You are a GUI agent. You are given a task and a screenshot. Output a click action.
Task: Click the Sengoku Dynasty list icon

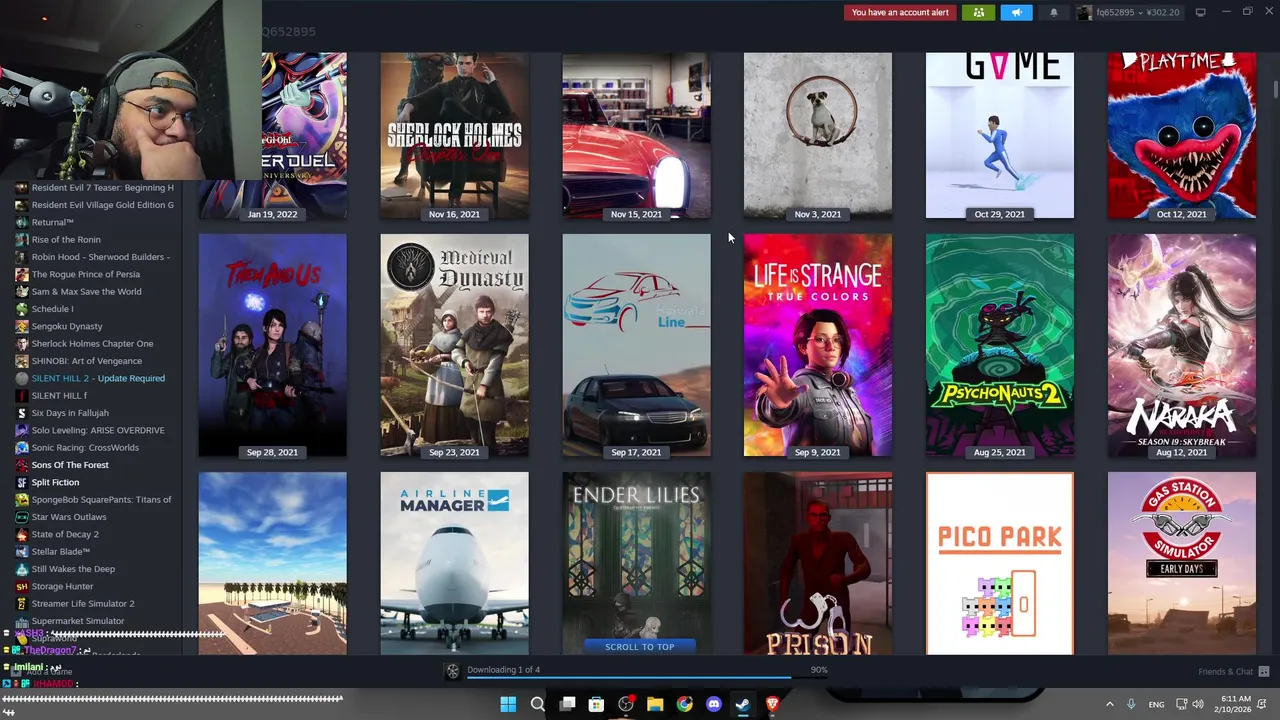(22, 326)
